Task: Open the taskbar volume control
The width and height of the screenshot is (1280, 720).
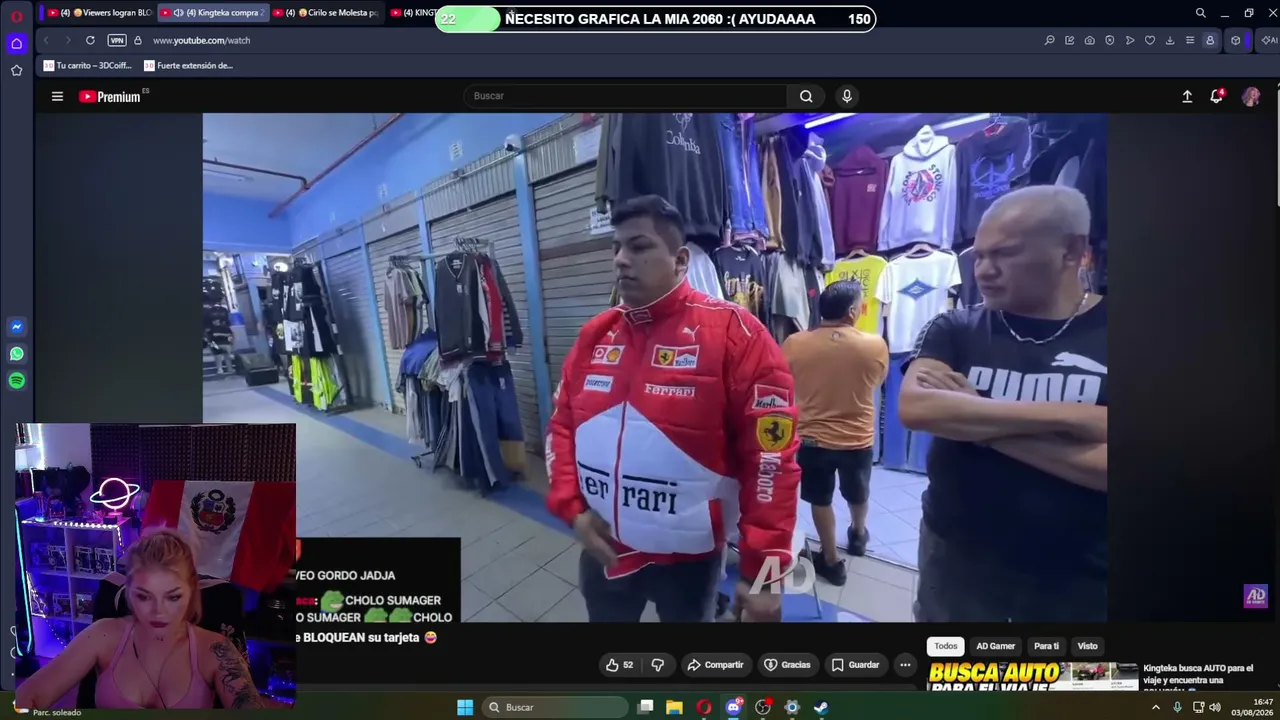Action: (1215, 707)
